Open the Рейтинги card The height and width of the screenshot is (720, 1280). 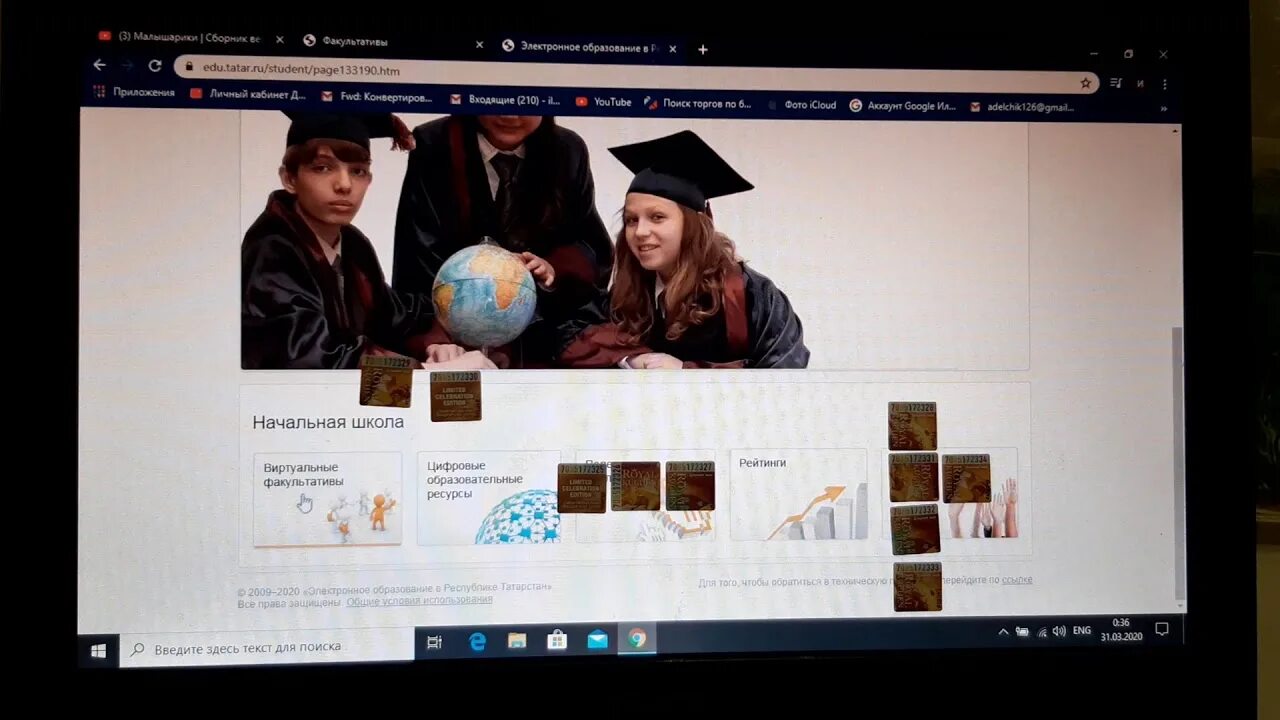798,494
